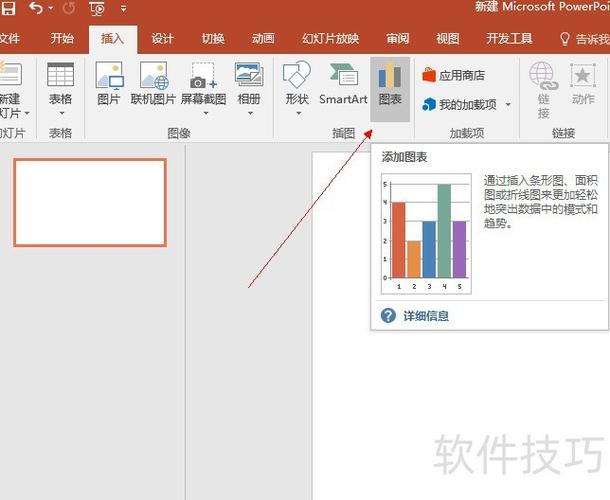610x500 pixels.
Task: Click the 插图 group label
Action: point(344,133)
